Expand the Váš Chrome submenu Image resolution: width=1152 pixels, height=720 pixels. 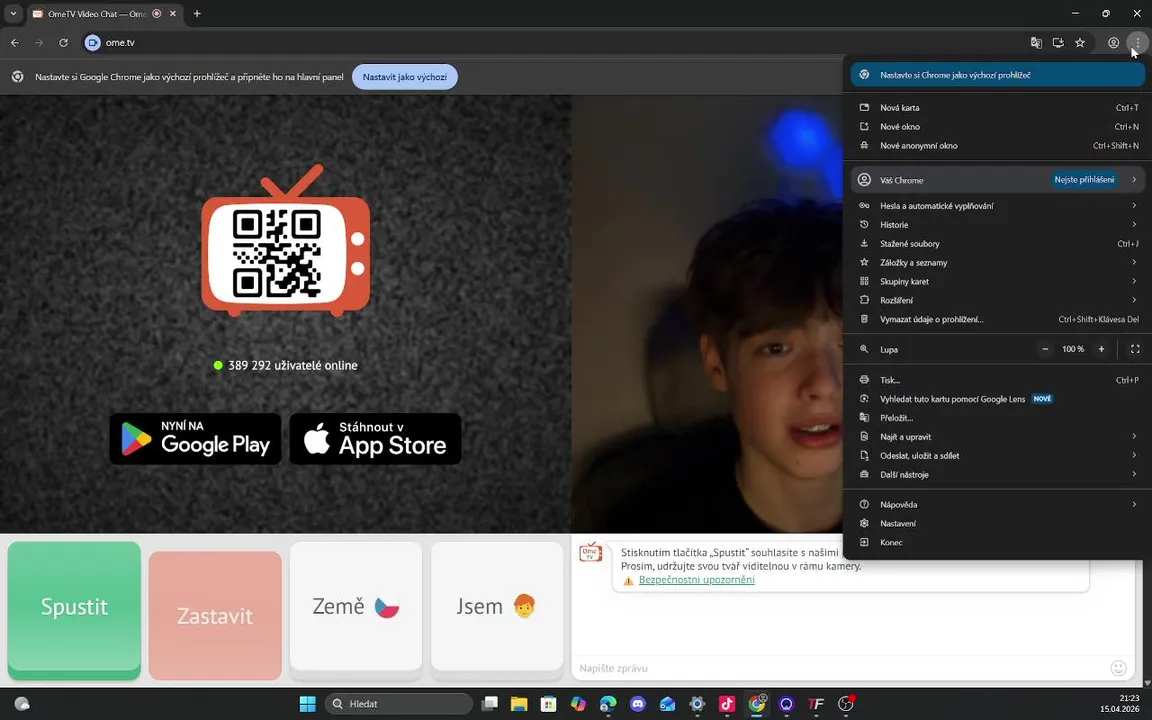997,180
